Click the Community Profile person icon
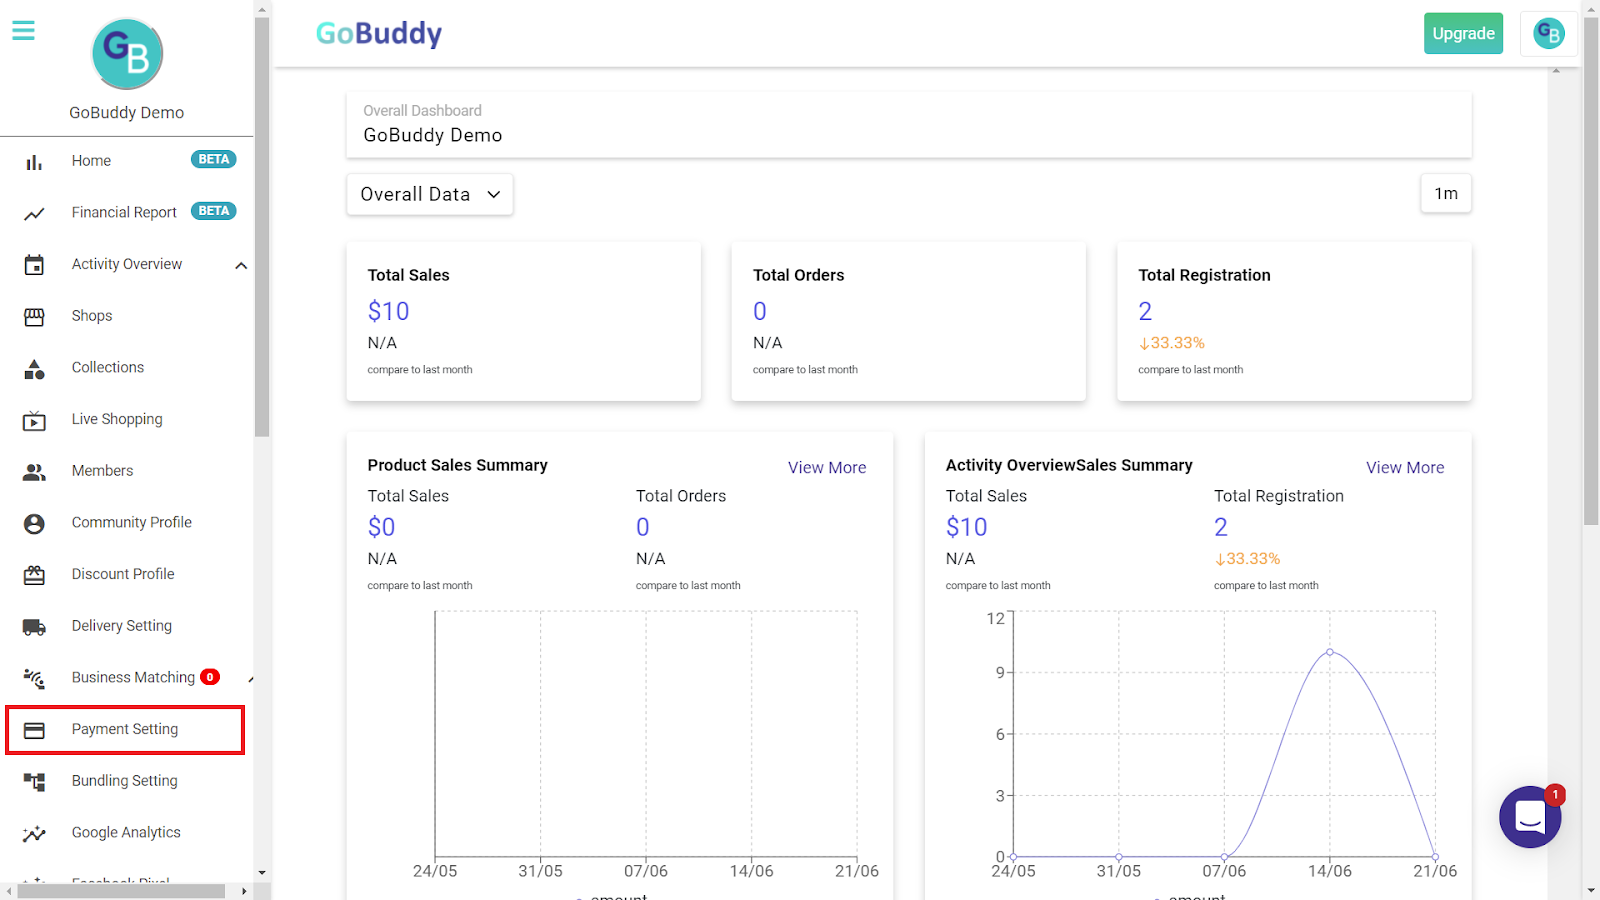 (x=34, y=524)
